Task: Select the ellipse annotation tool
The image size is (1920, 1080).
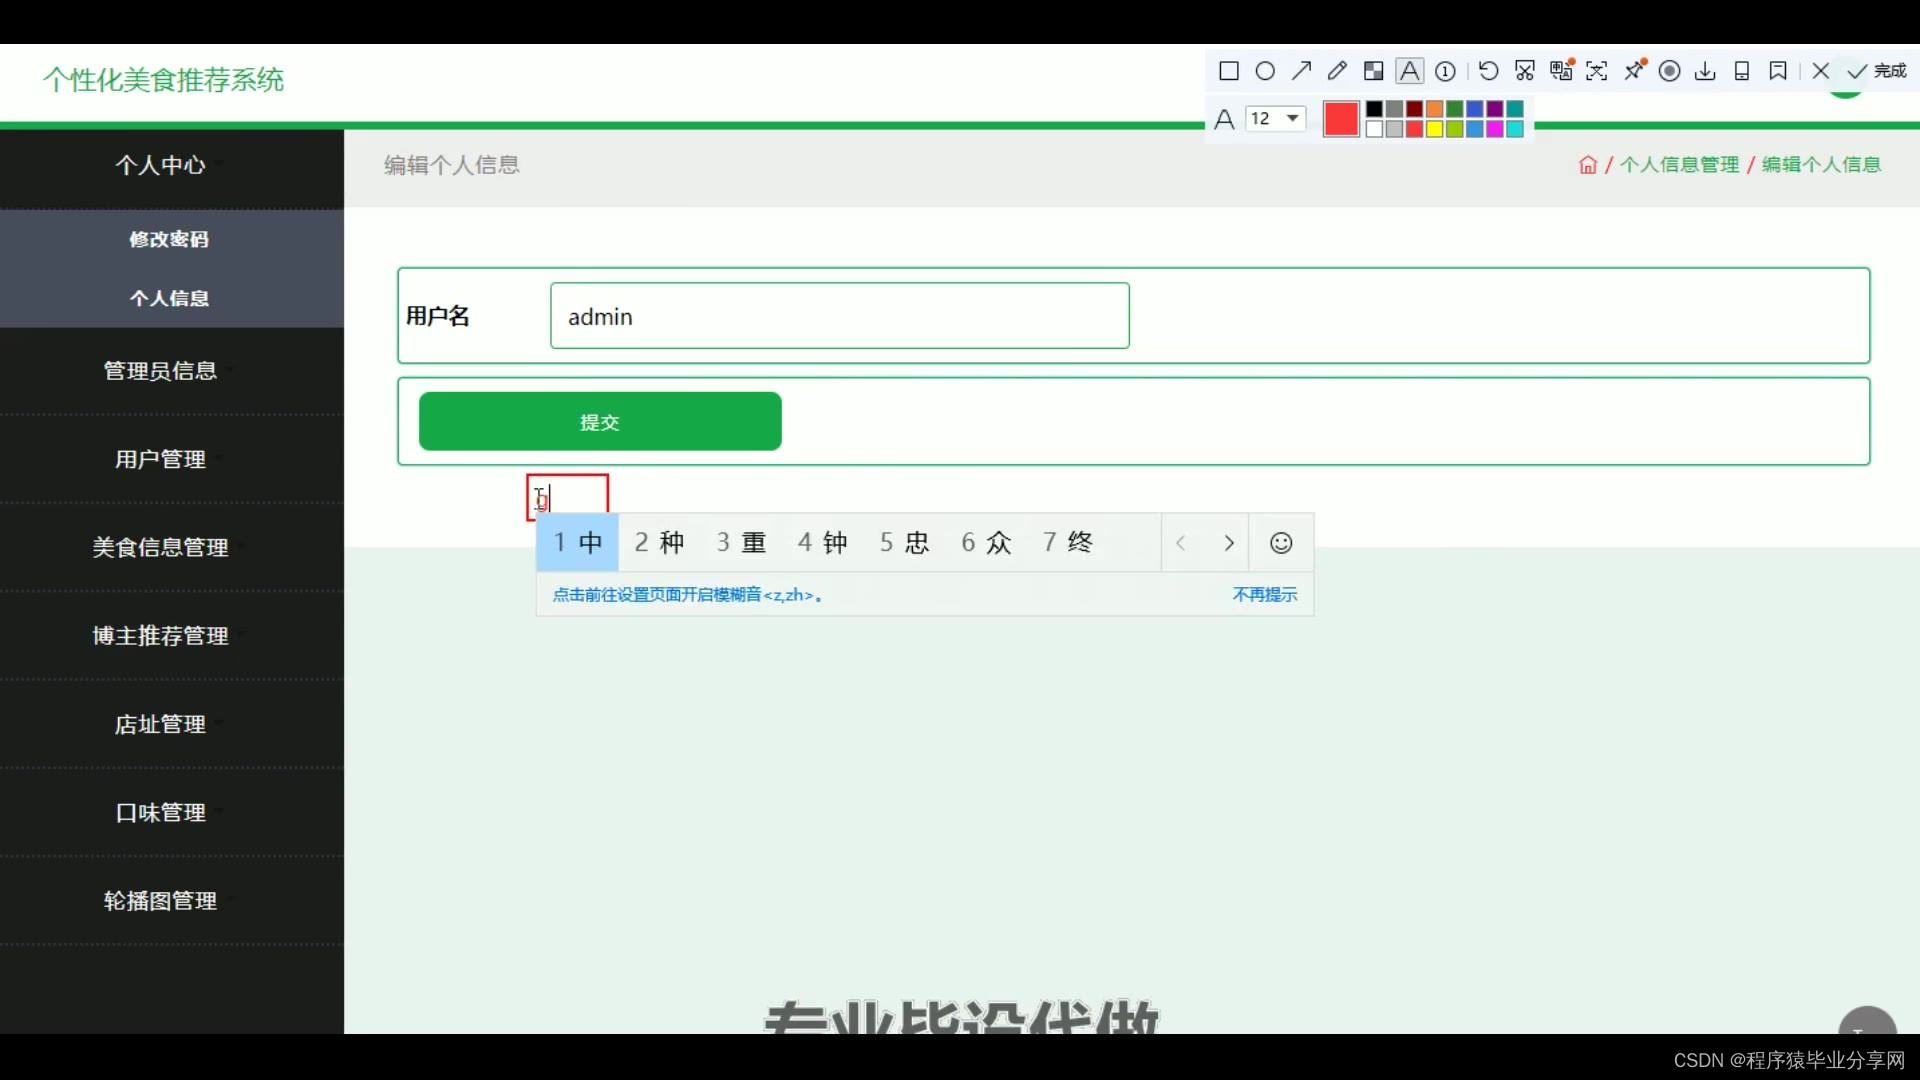Action: click(1265, 71)
